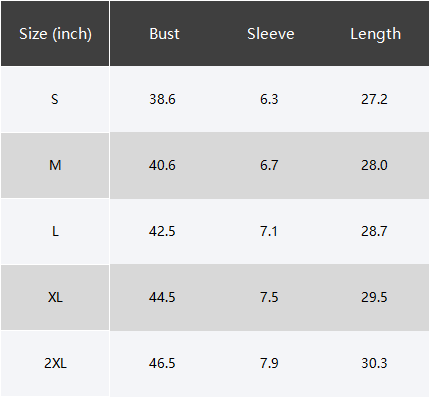Screen dimensions: 429x397
Task: Select the Sleeve column header
Action: (271, 34)
